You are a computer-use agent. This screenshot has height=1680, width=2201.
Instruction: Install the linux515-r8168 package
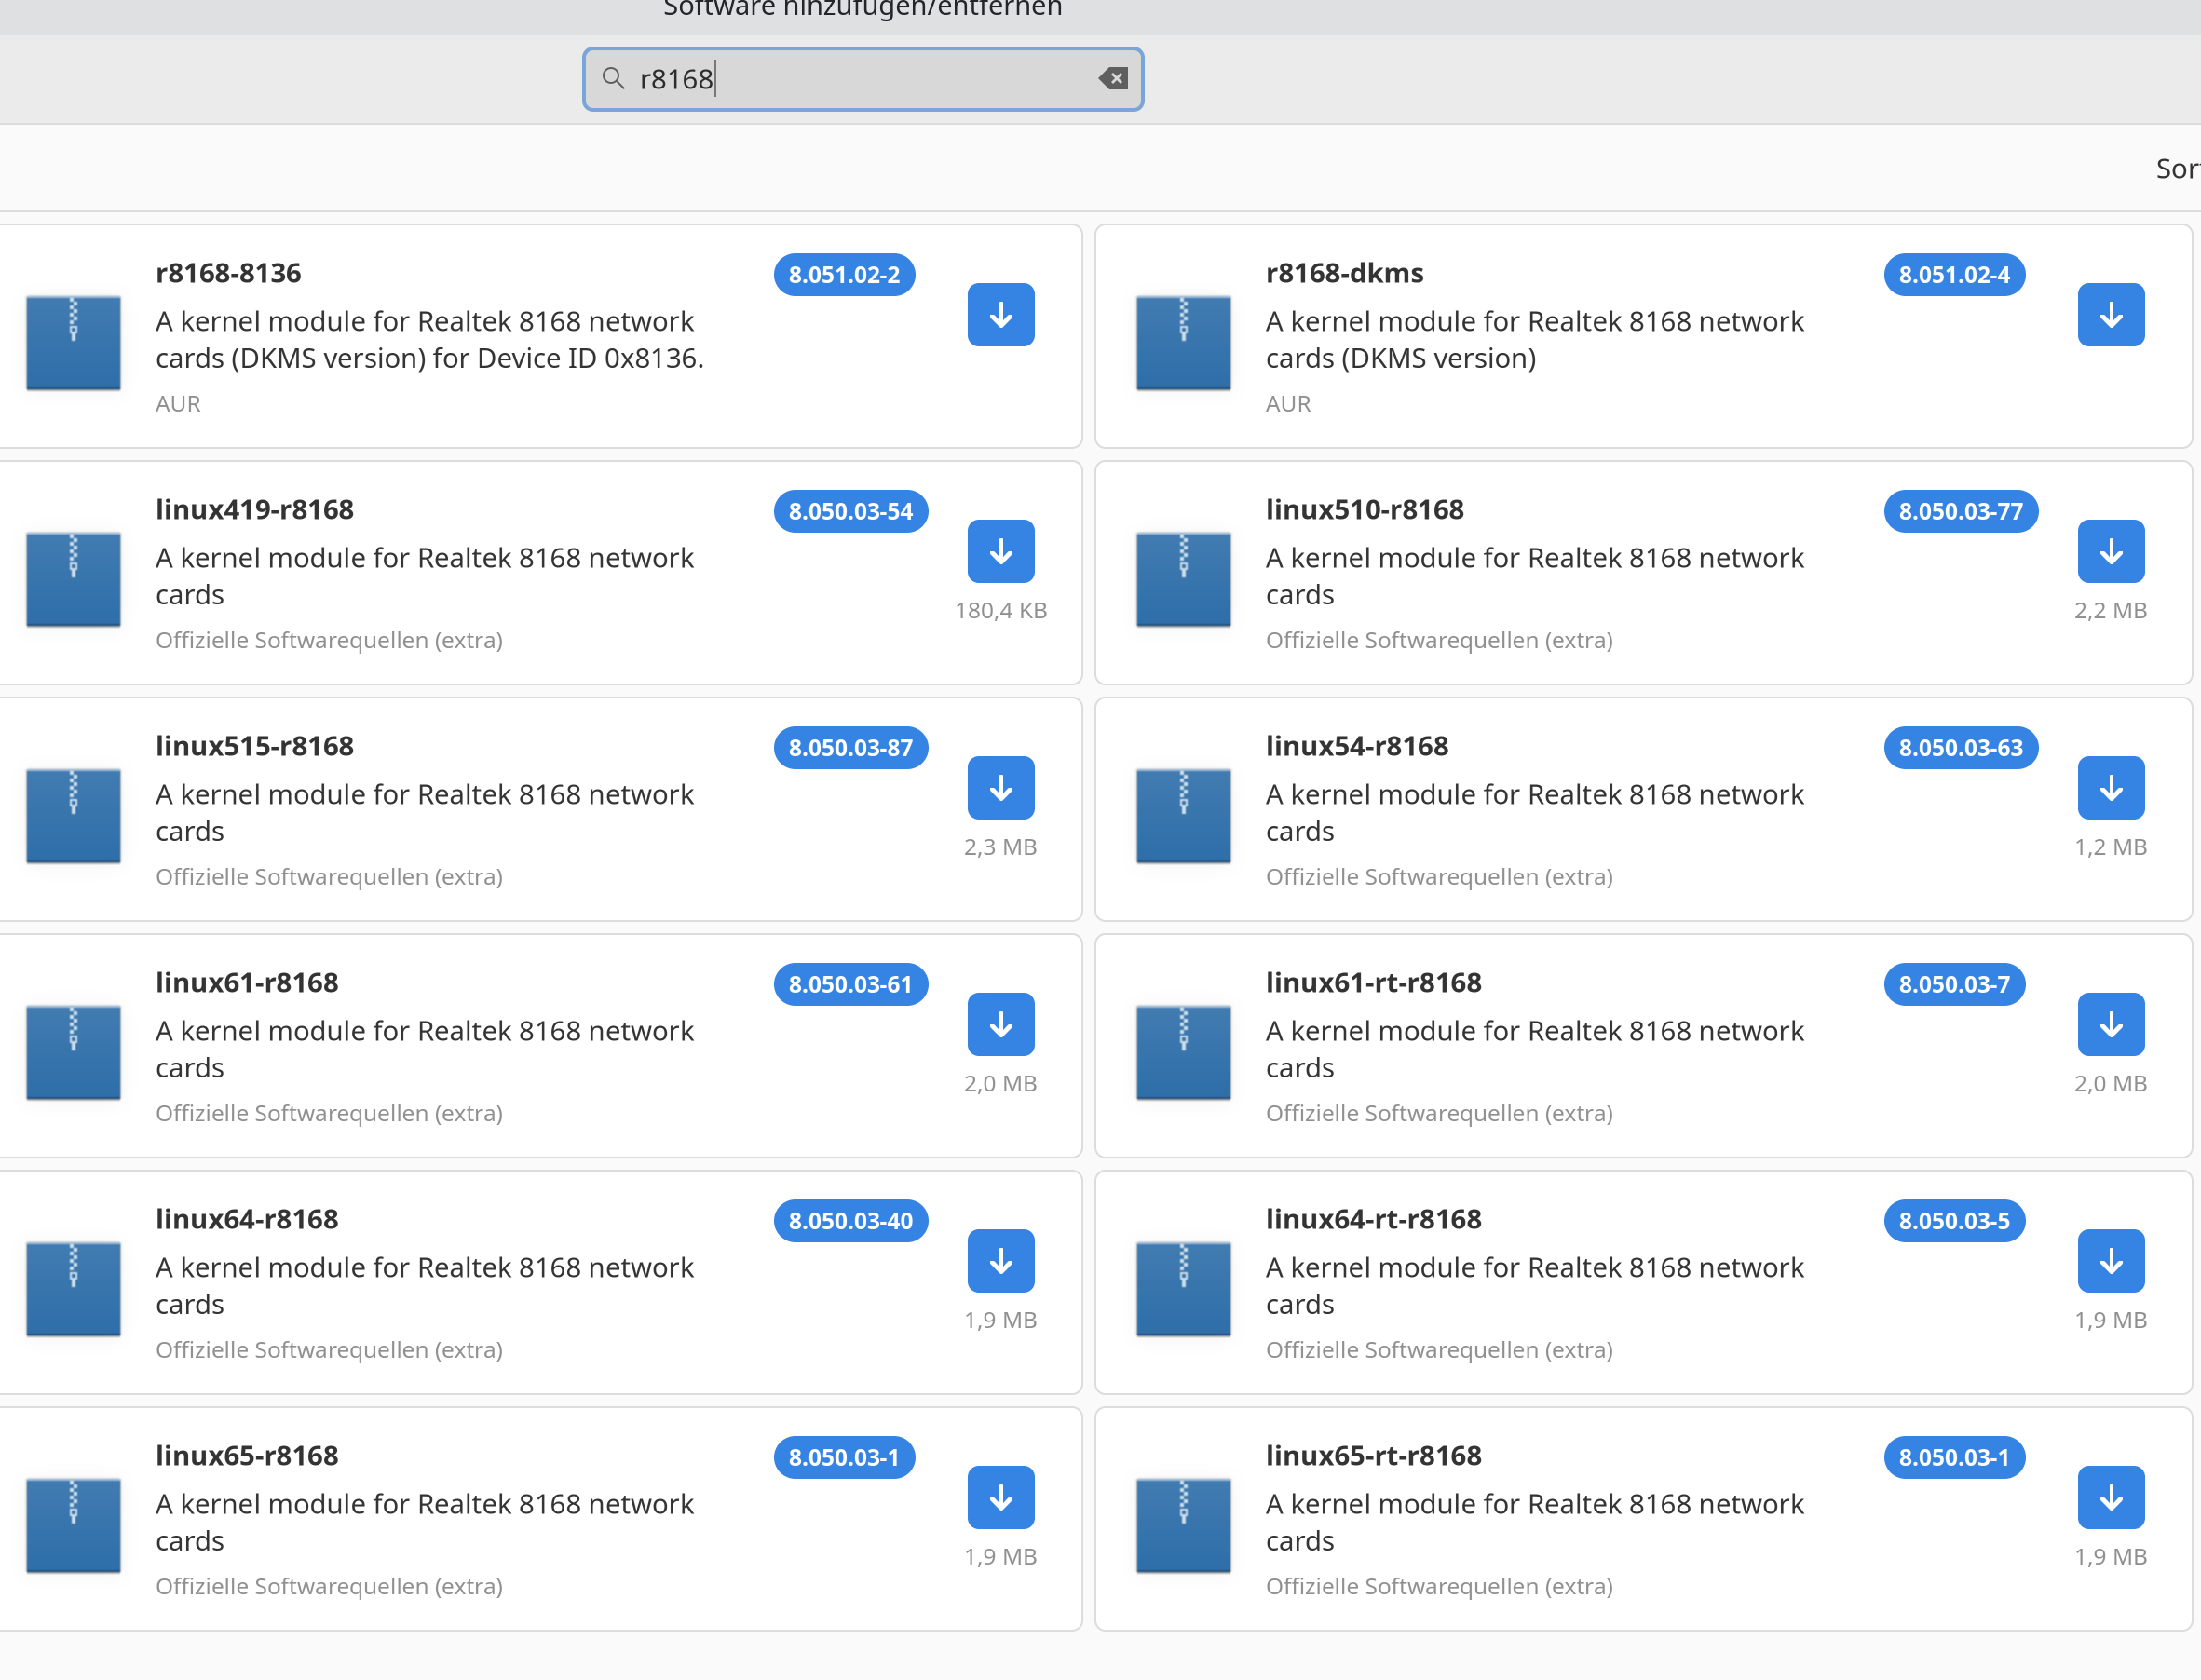[1000, 788]
